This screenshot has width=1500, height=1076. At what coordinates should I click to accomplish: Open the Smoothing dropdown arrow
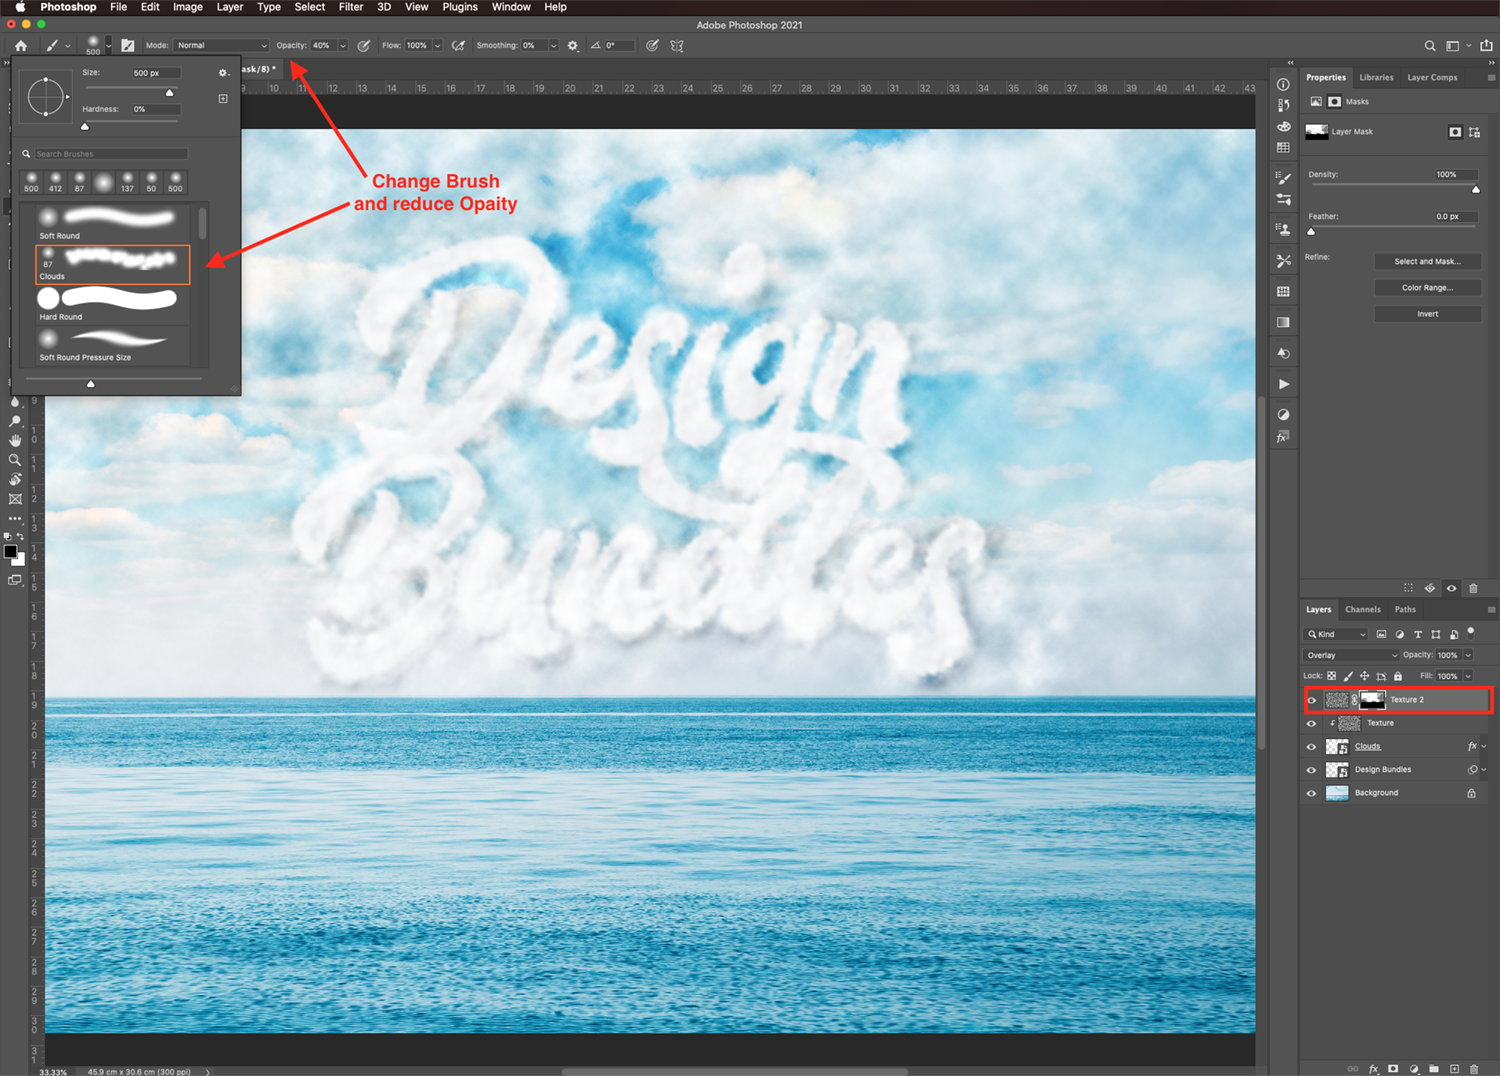pos(553,45)
